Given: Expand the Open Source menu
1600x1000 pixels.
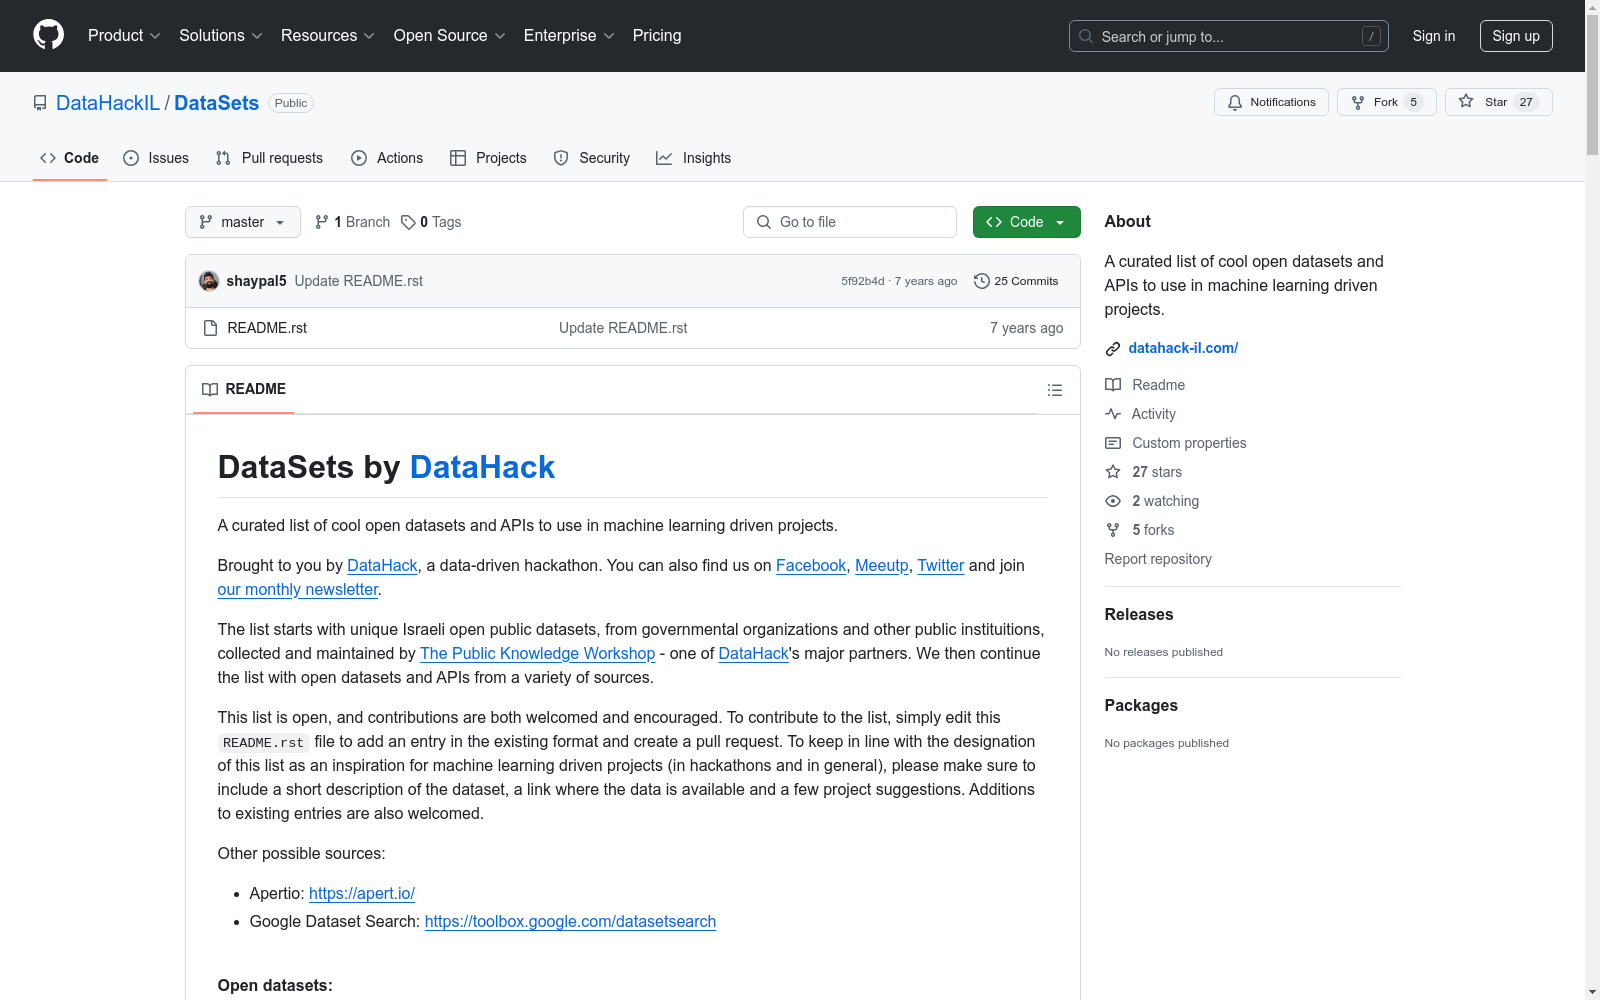Looking at the screenshot, I should 450,36.
